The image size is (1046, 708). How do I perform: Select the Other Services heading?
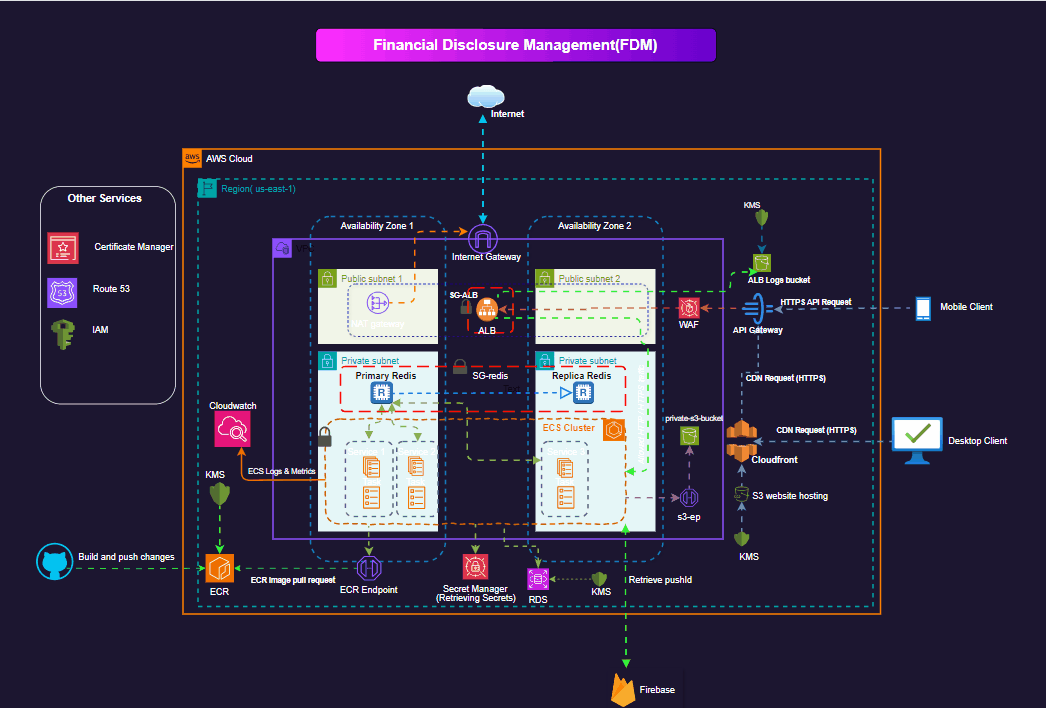click(x=105, y=198)
